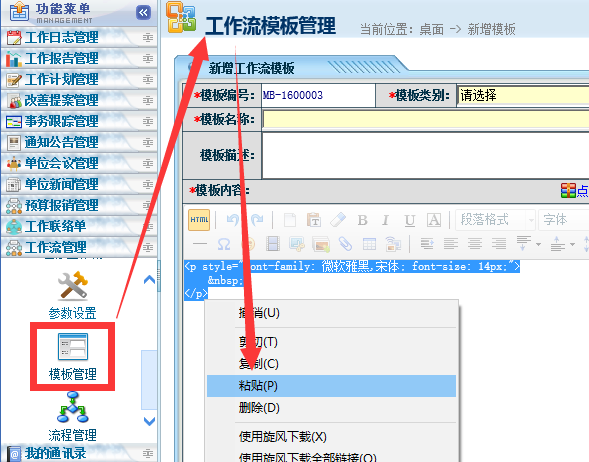Apply underline formatting in editor toolbar

[410, 220]
